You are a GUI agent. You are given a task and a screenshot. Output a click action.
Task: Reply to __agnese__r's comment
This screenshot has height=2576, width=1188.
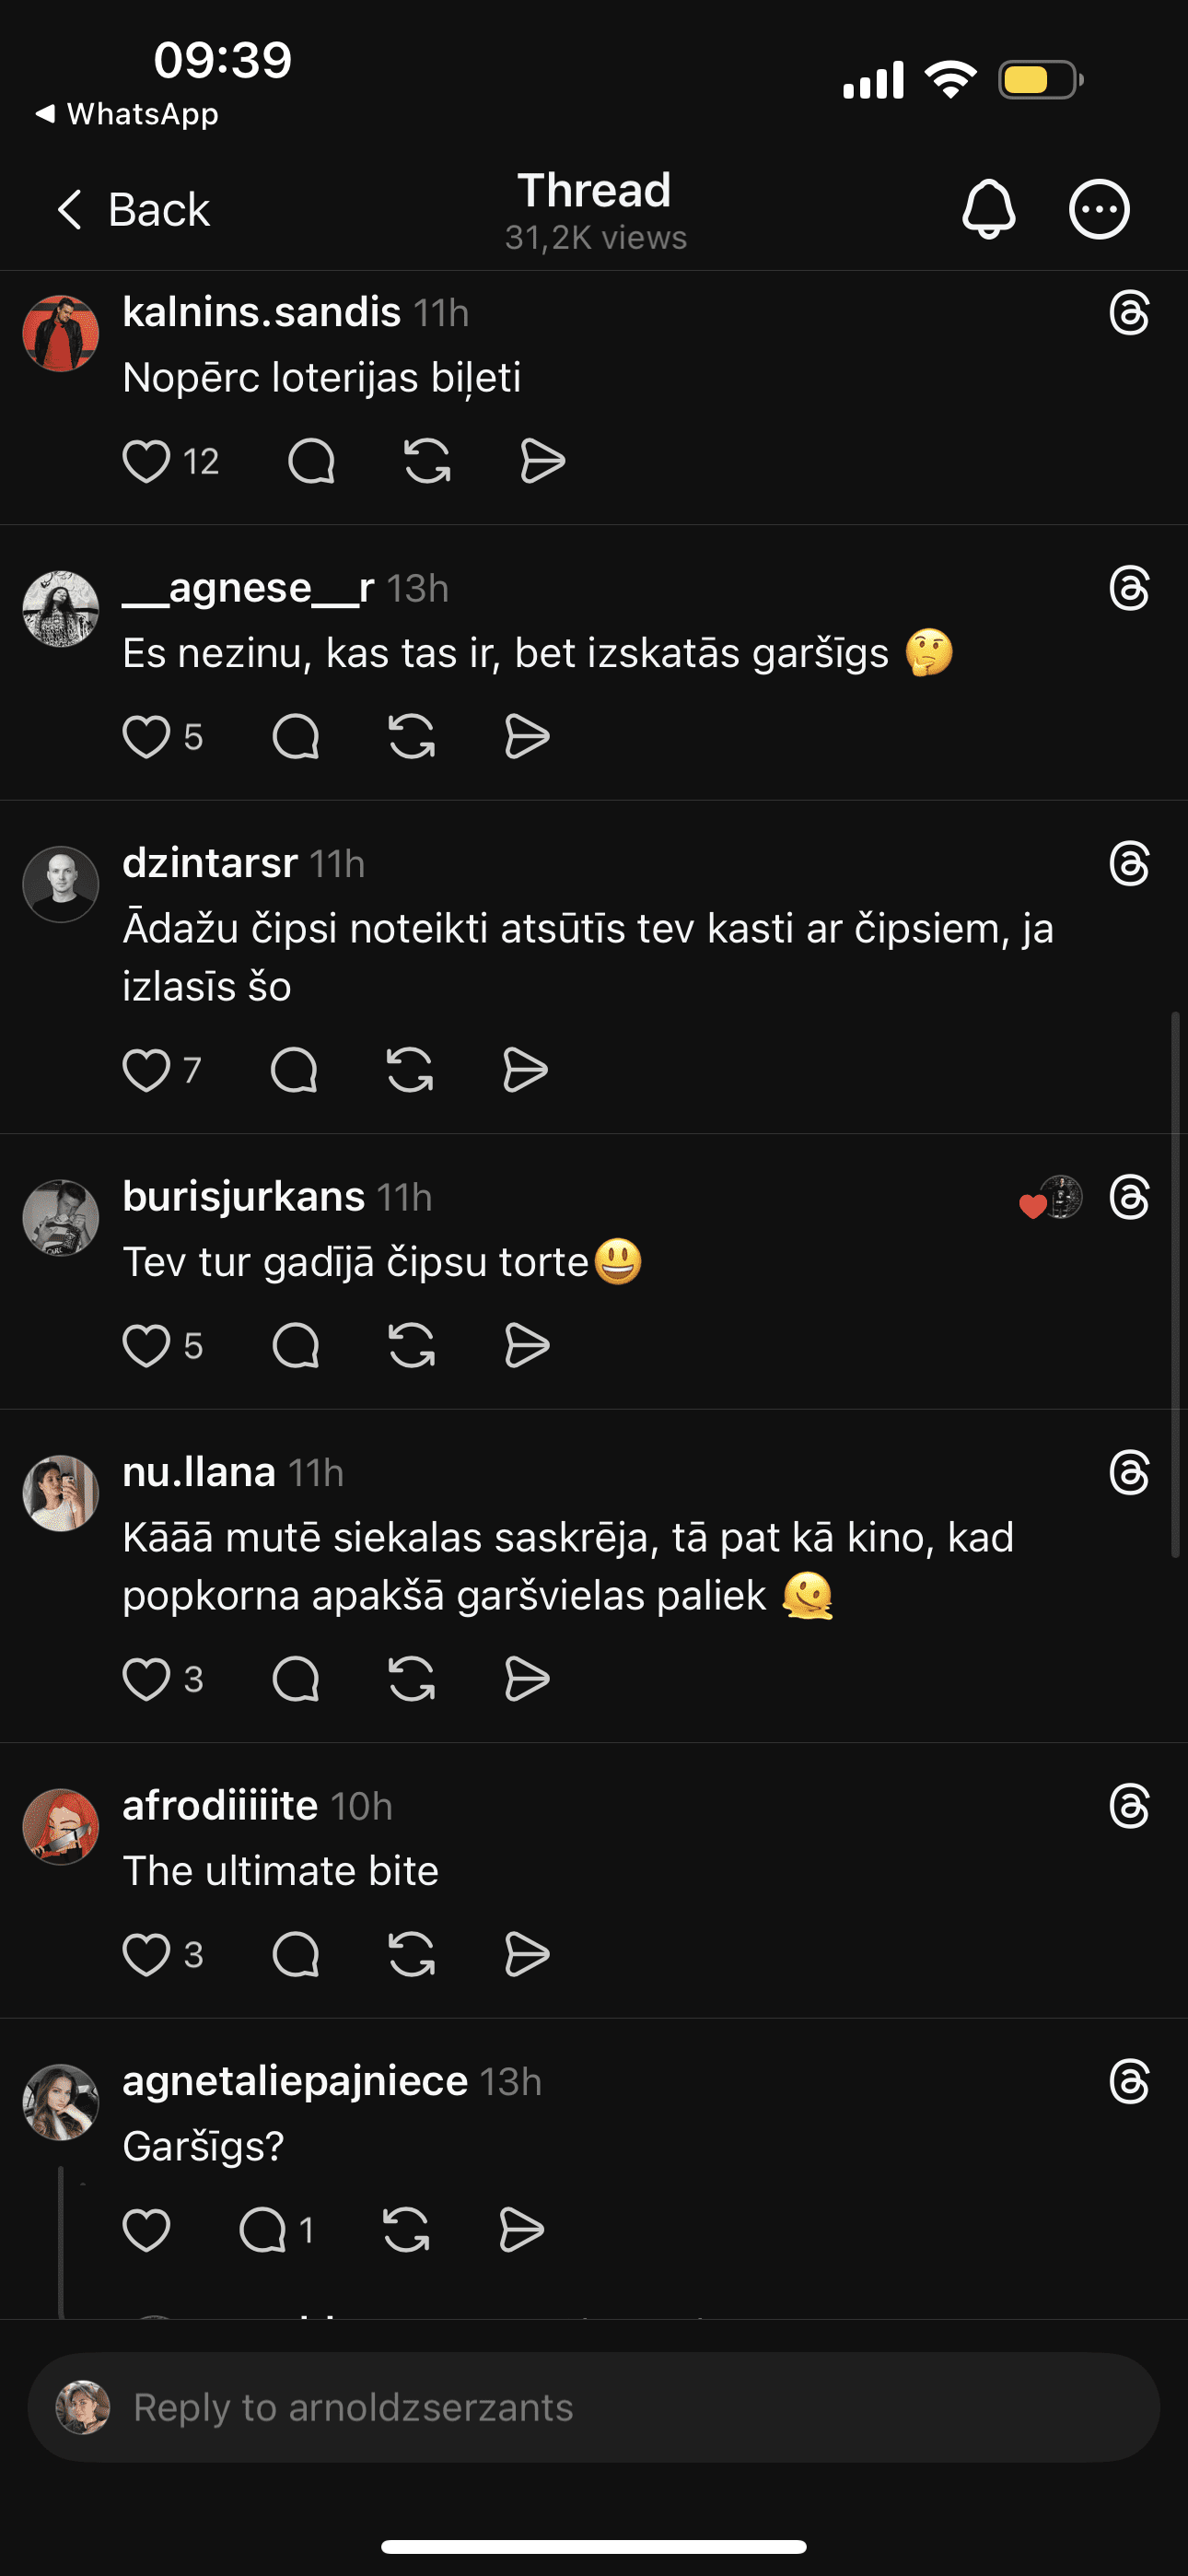295,738
